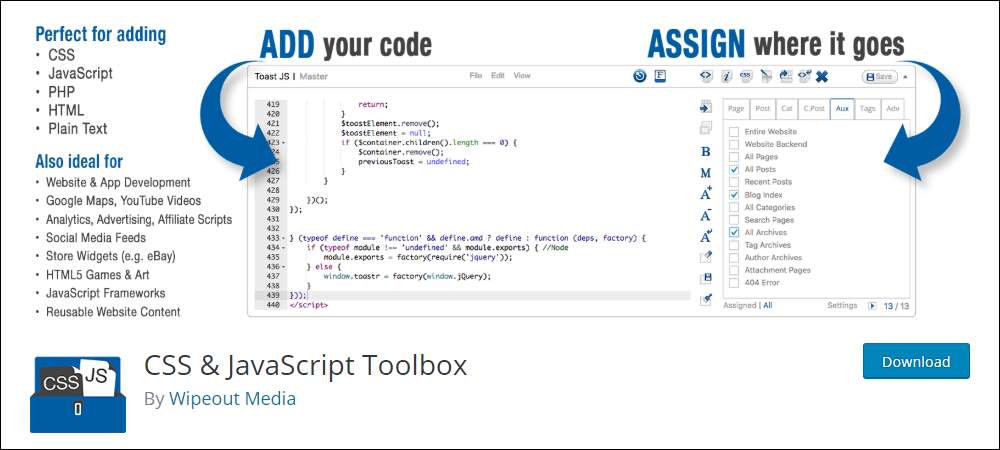1000x450 pixels.
Task: Click the CSS file icon in toolbar
Action: tap(746, 76)
